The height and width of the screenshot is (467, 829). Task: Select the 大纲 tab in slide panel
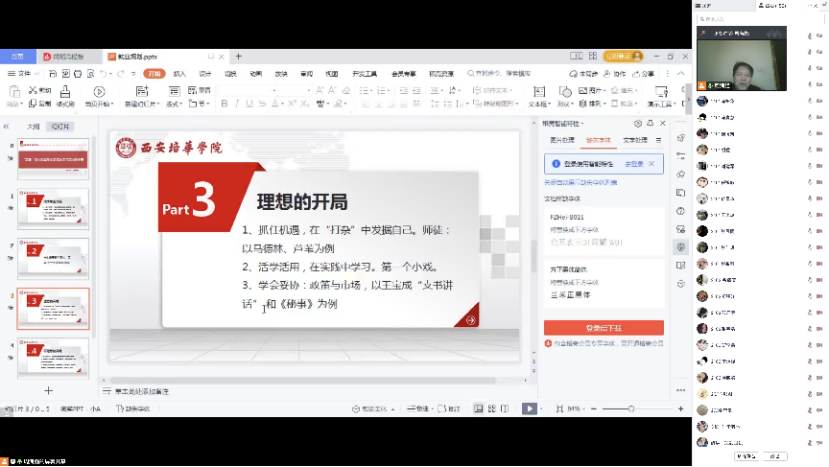click(33, 127)
